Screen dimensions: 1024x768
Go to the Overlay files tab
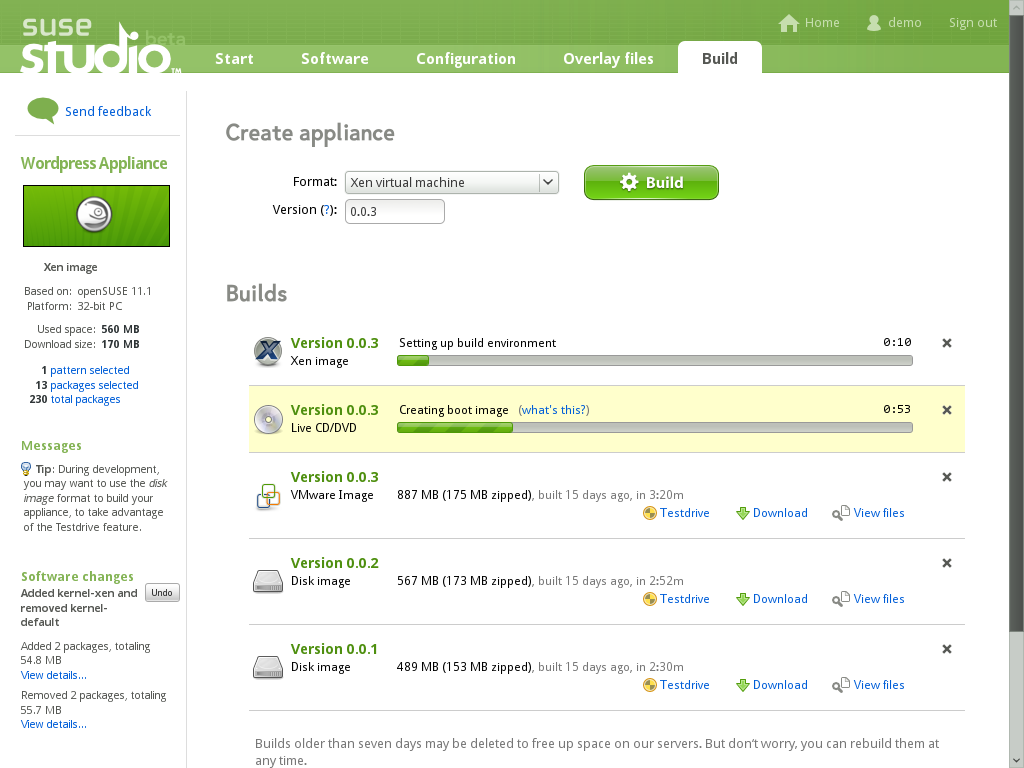click(x=608, y=58)
